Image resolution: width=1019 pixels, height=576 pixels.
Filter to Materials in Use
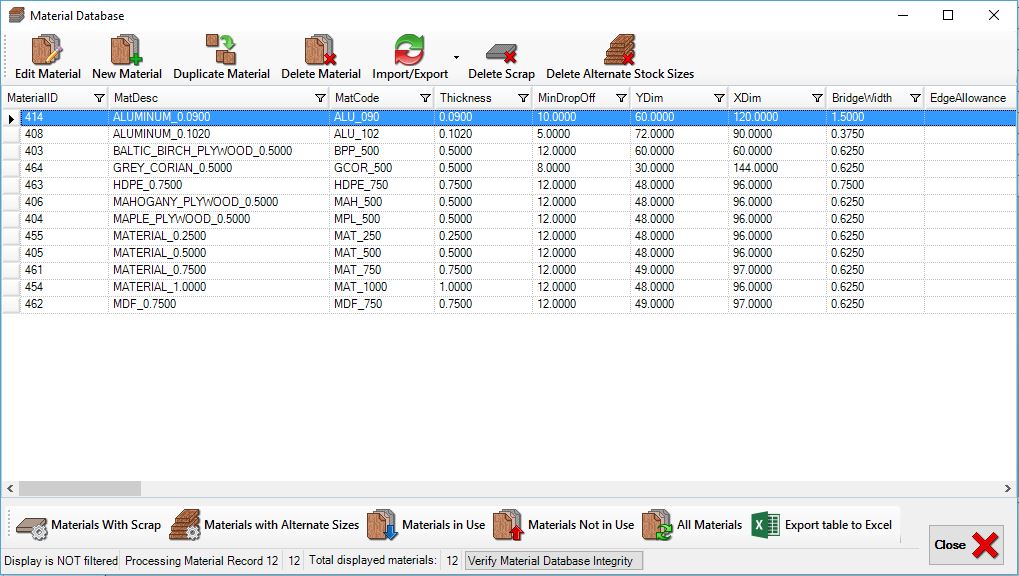tap(426, 524)
